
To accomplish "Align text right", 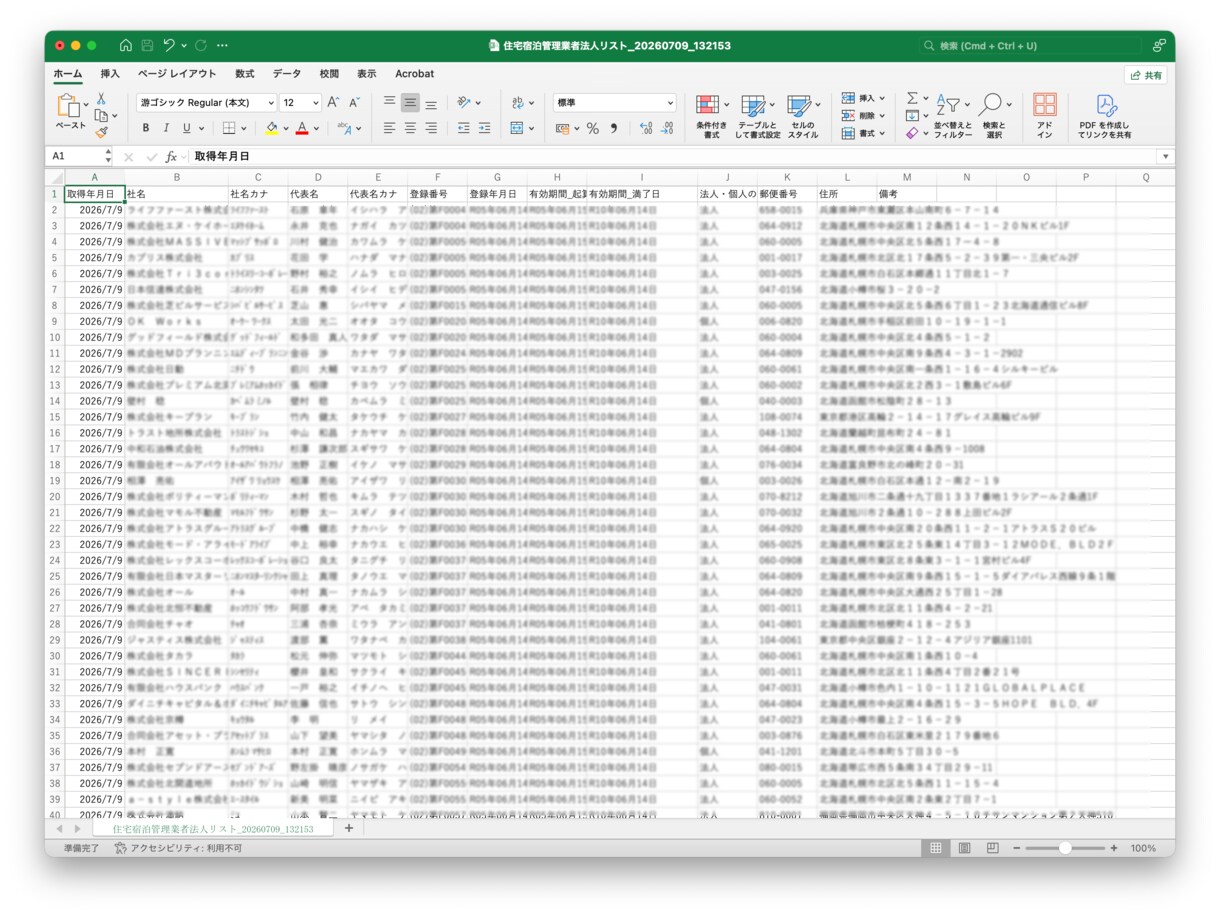I will click(x=431, y=128).
